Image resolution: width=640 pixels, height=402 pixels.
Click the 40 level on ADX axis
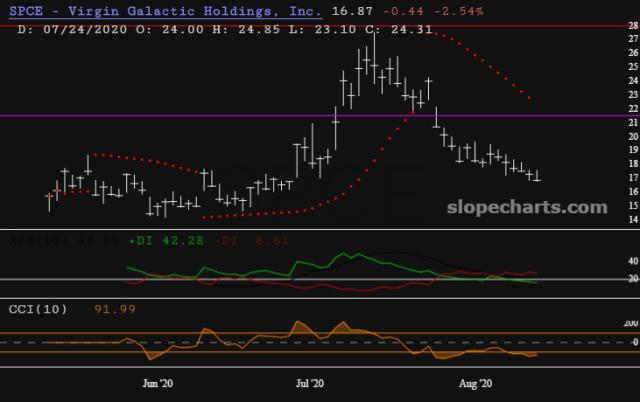(x=633, y=261)
